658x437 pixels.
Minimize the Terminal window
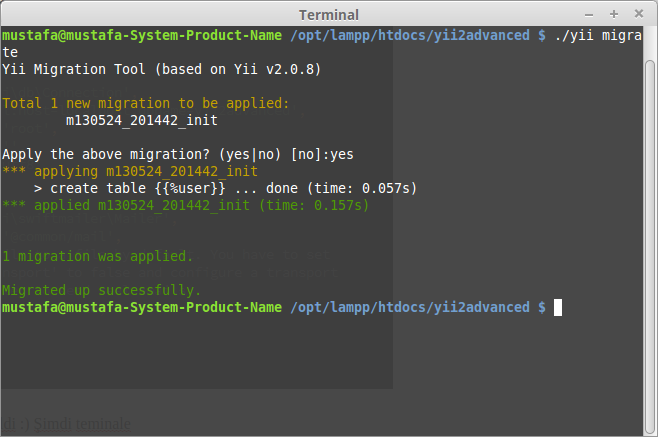[589, 15]
